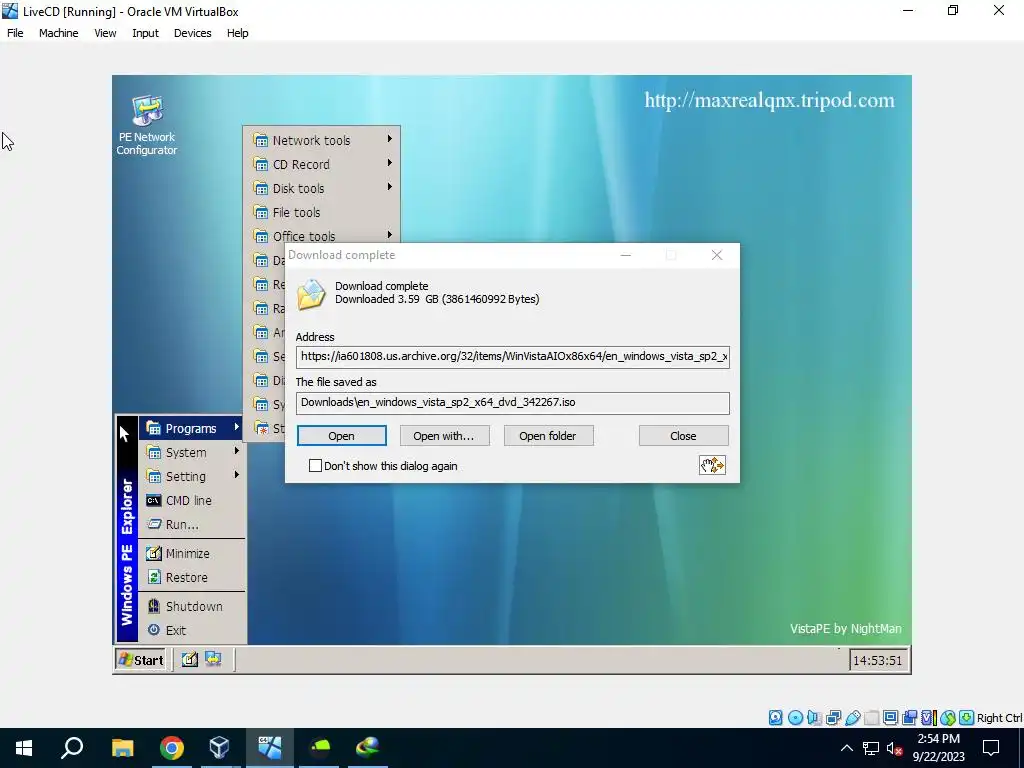
Task: Launch CMD line from Start menu
Action: tap(192, 500)
